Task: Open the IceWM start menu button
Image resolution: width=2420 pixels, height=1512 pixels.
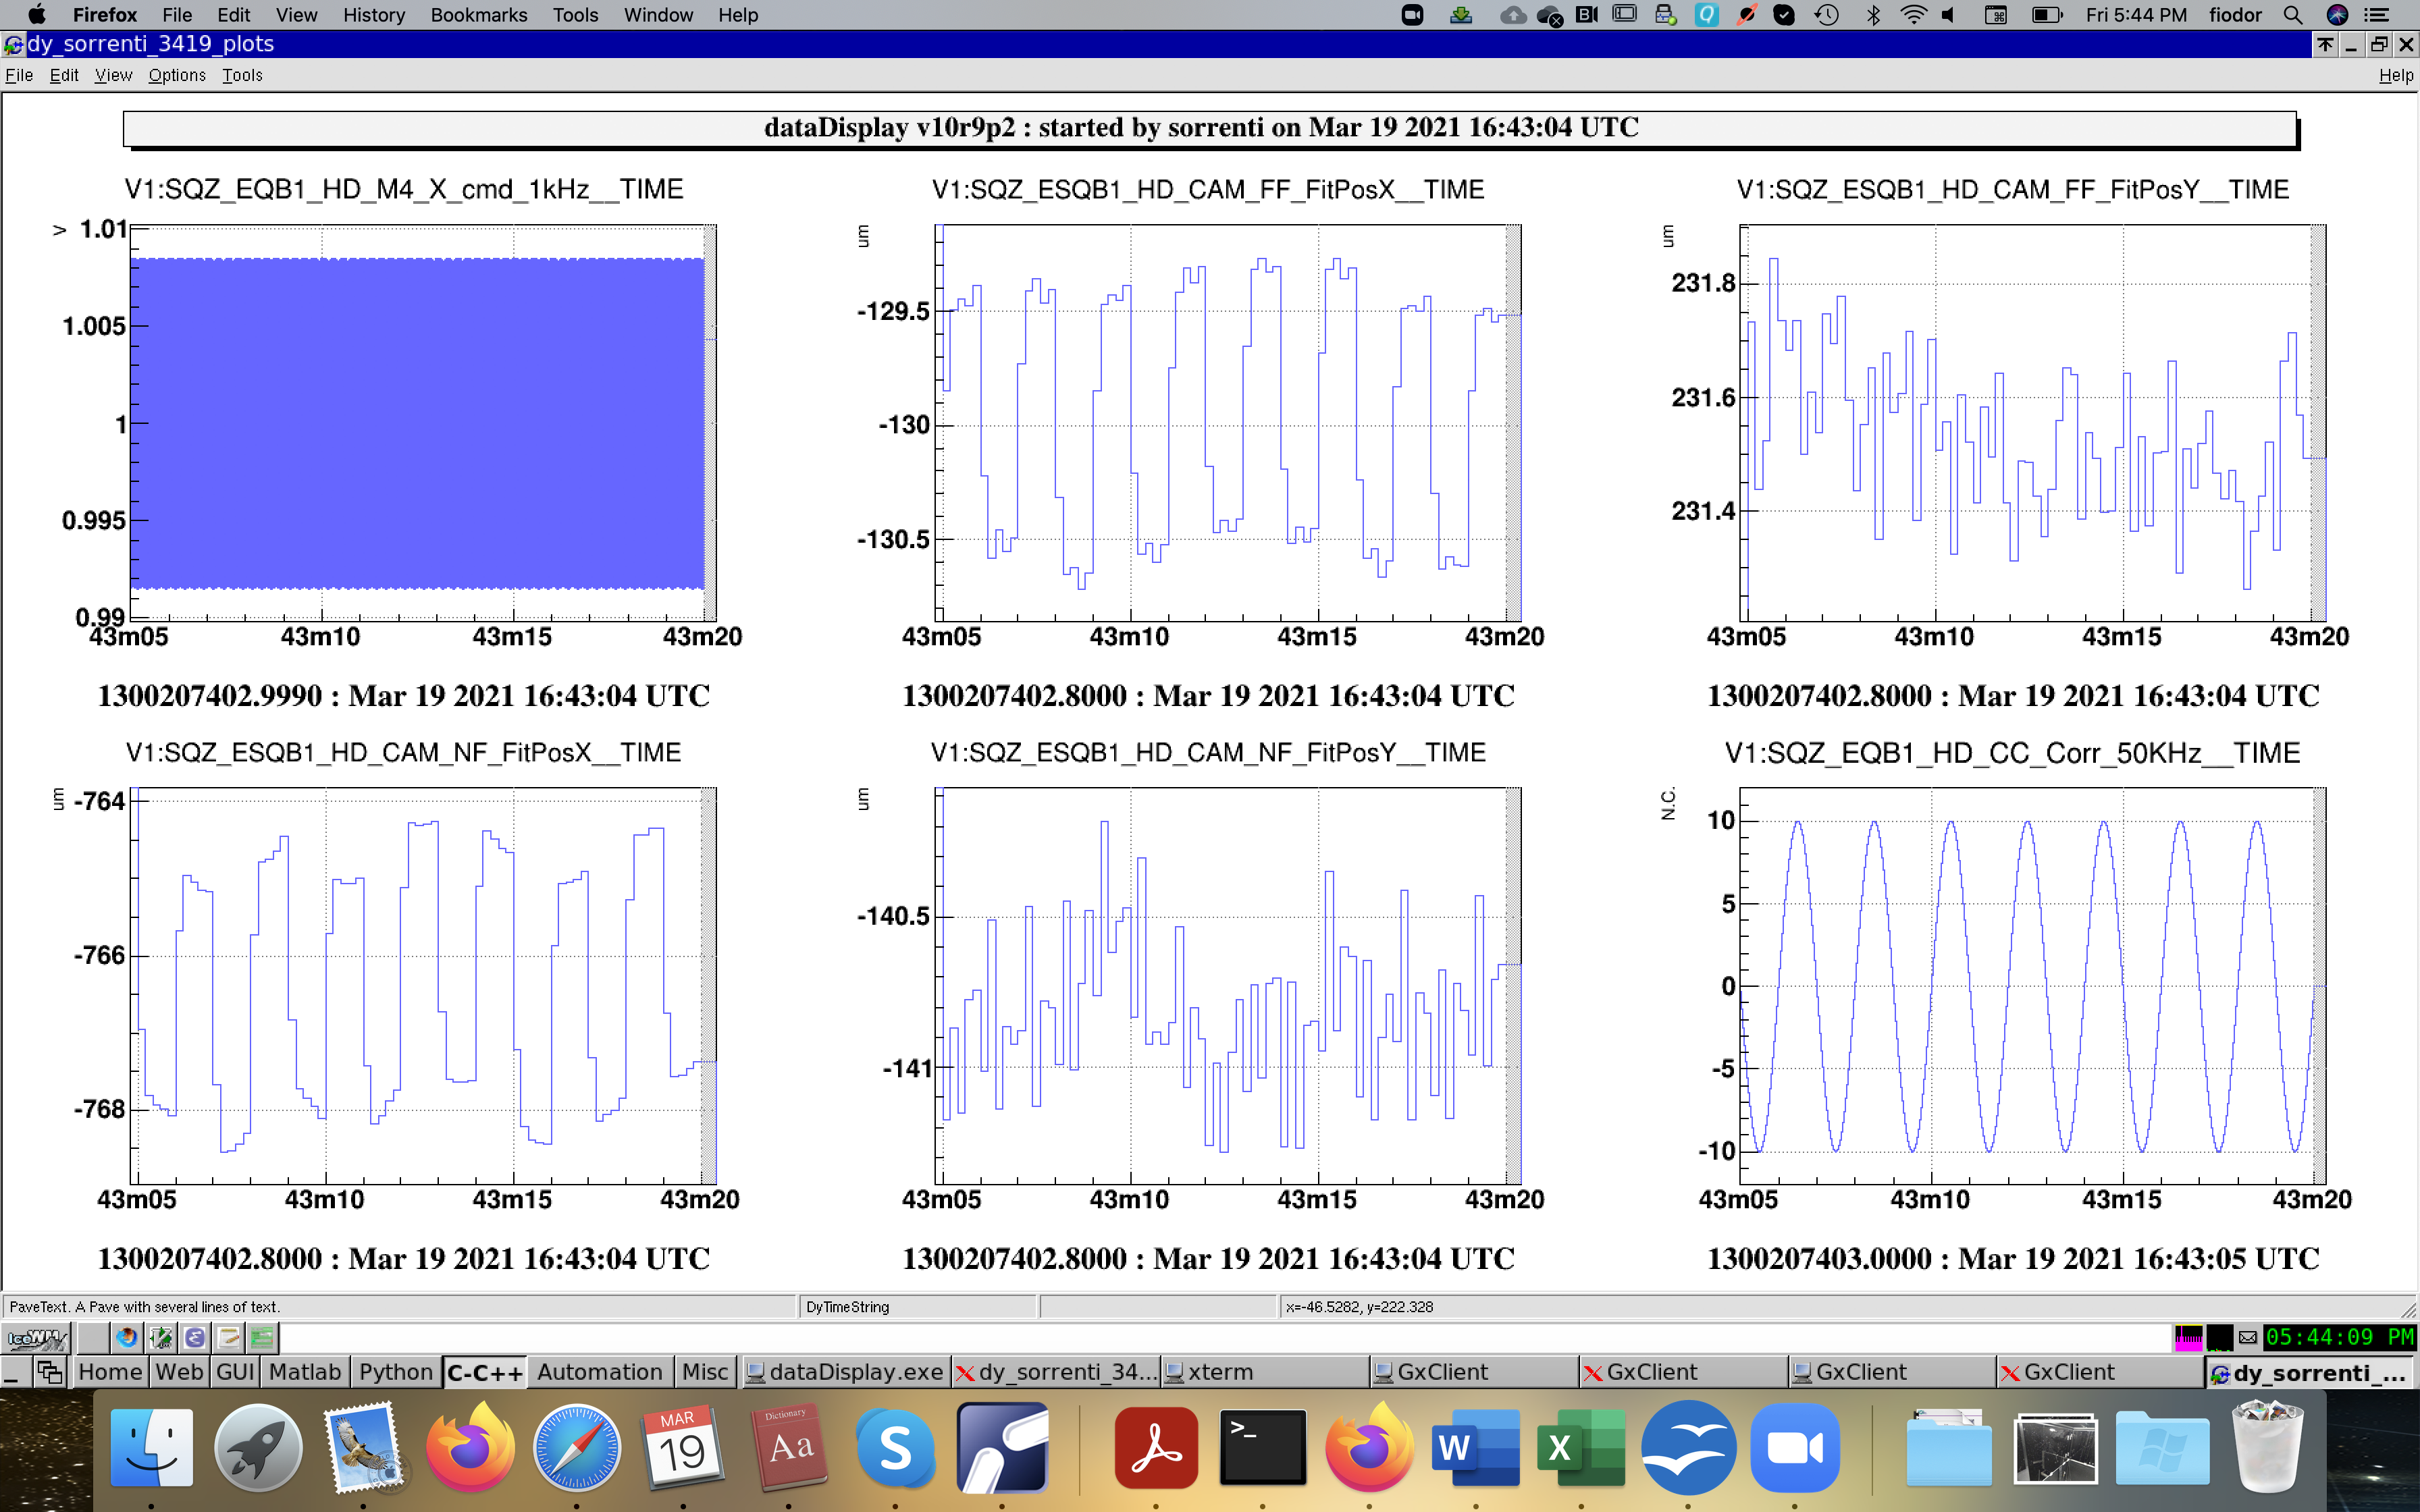Action: [36, 1338]
